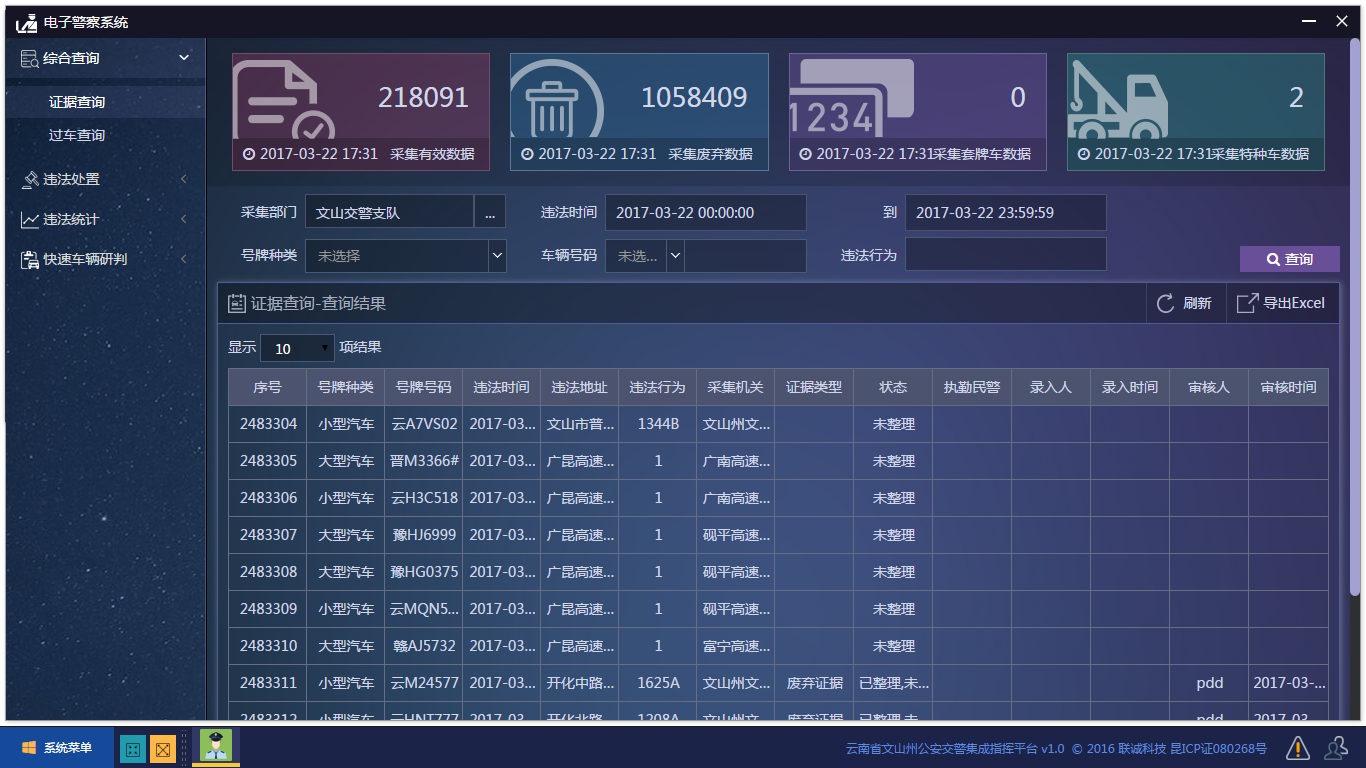Click the 违法处置 gavel icon

click(x=29, y=180)
